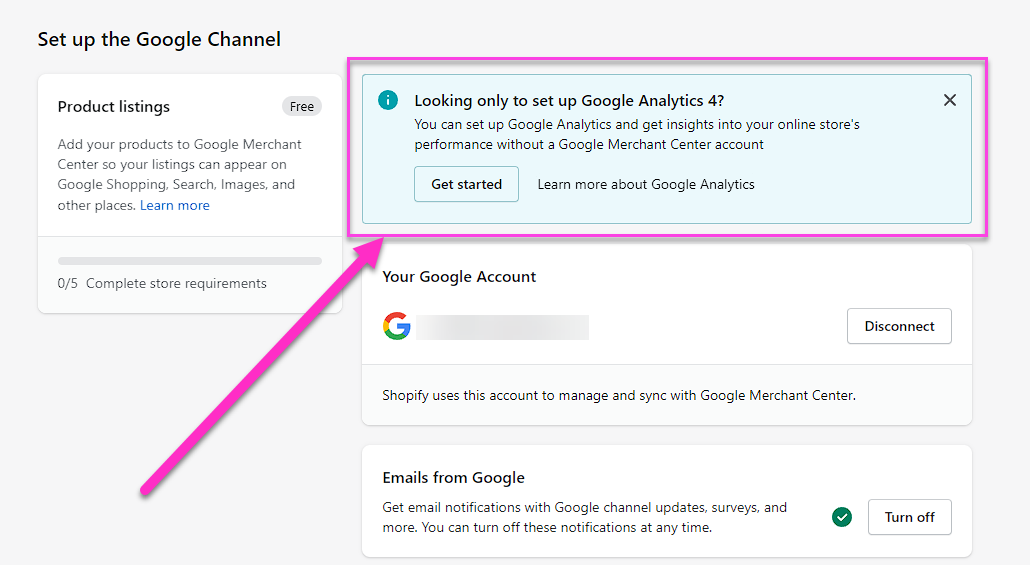Dismiss the Google Analytics 4 banner
The height and width of the screenshot is (565, 1030).
pos(949,100)
